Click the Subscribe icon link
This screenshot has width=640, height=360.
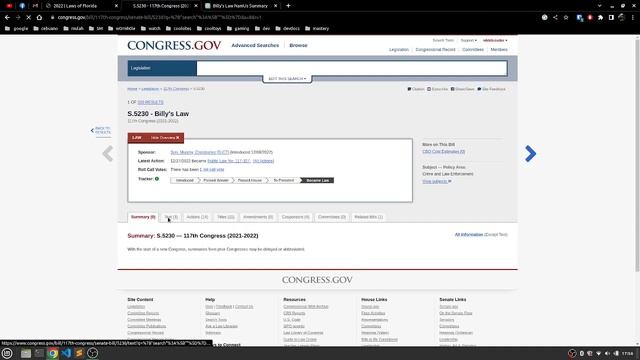click(x=437, y=89)
